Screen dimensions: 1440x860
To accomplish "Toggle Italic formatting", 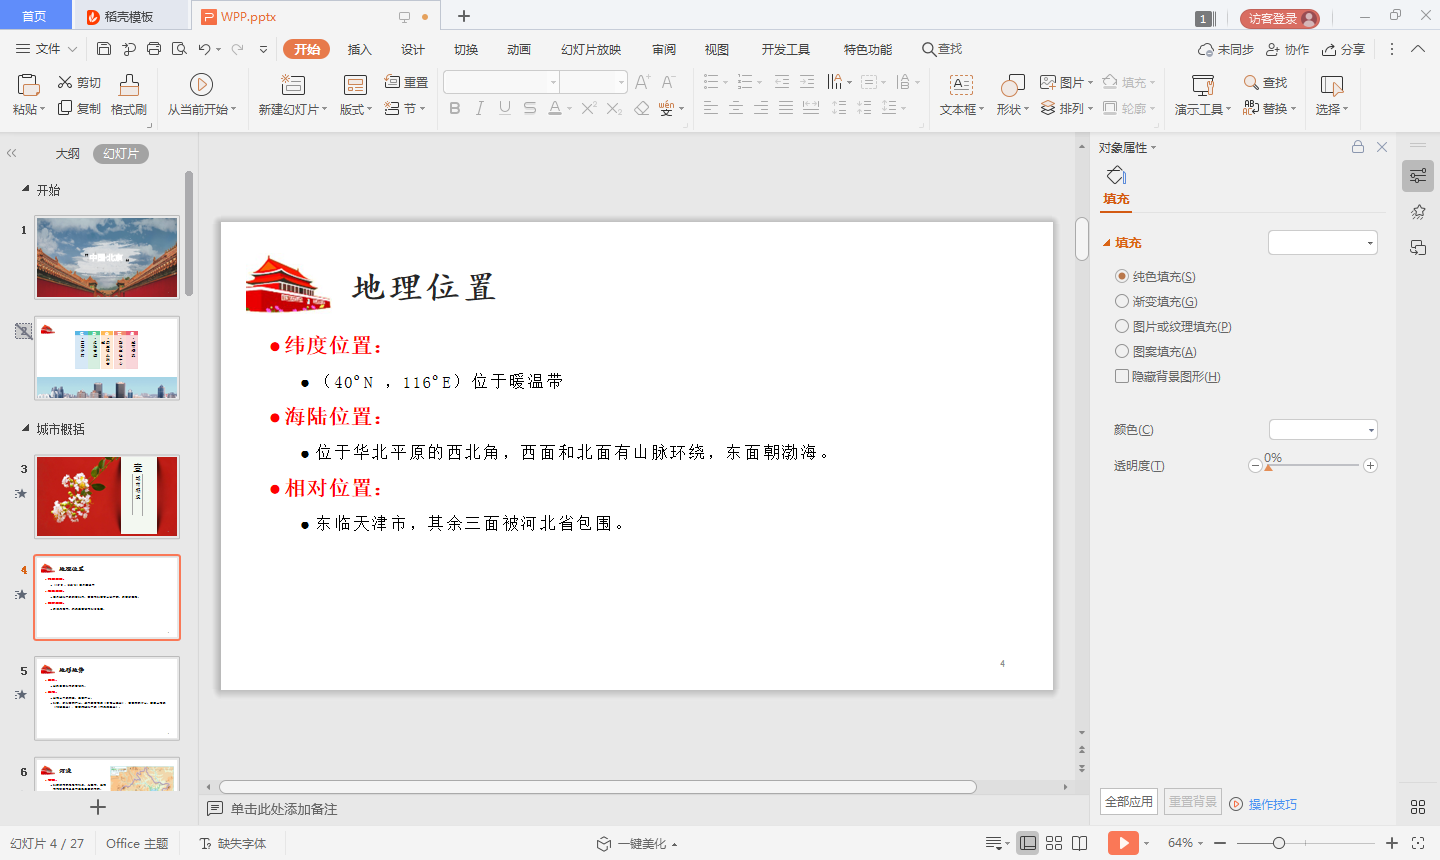I will point(480,108).
